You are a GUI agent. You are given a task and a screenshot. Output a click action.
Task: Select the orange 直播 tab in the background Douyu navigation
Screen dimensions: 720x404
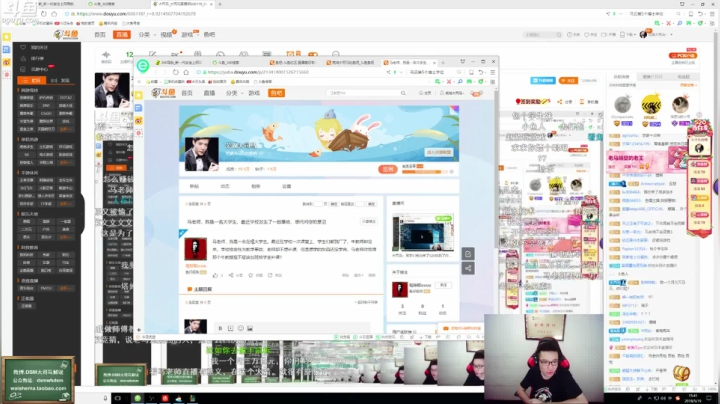click(x=122, y=34)
